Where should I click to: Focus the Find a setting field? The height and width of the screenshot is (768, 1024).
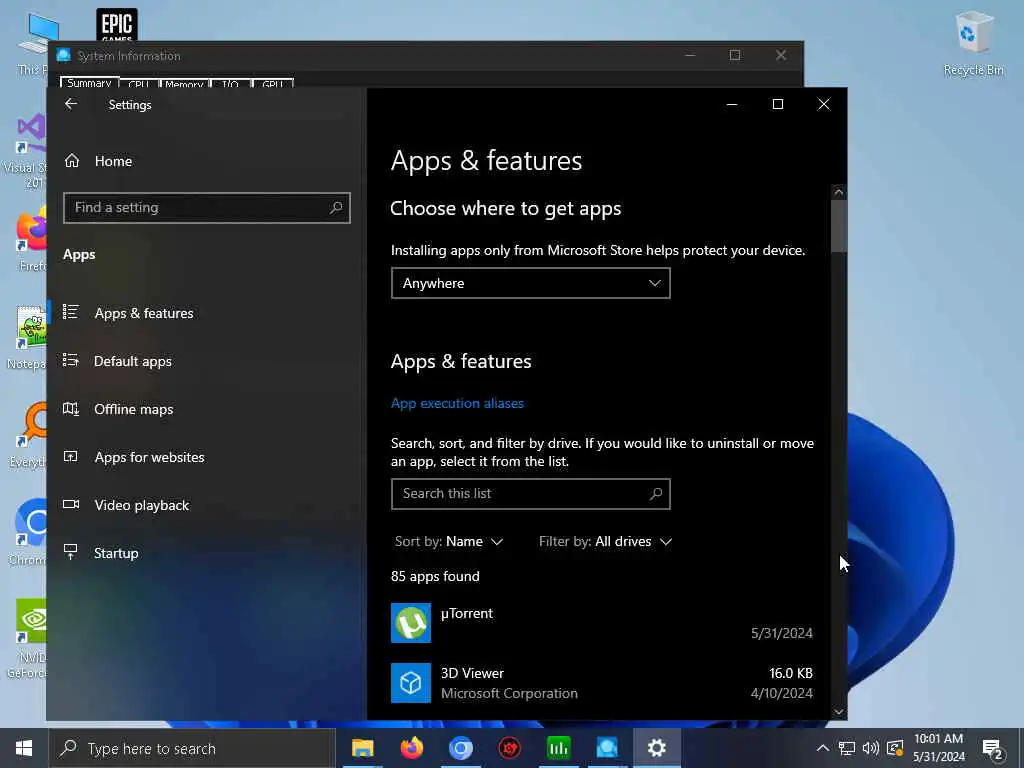pyautogui.click(x=206, y=208)
